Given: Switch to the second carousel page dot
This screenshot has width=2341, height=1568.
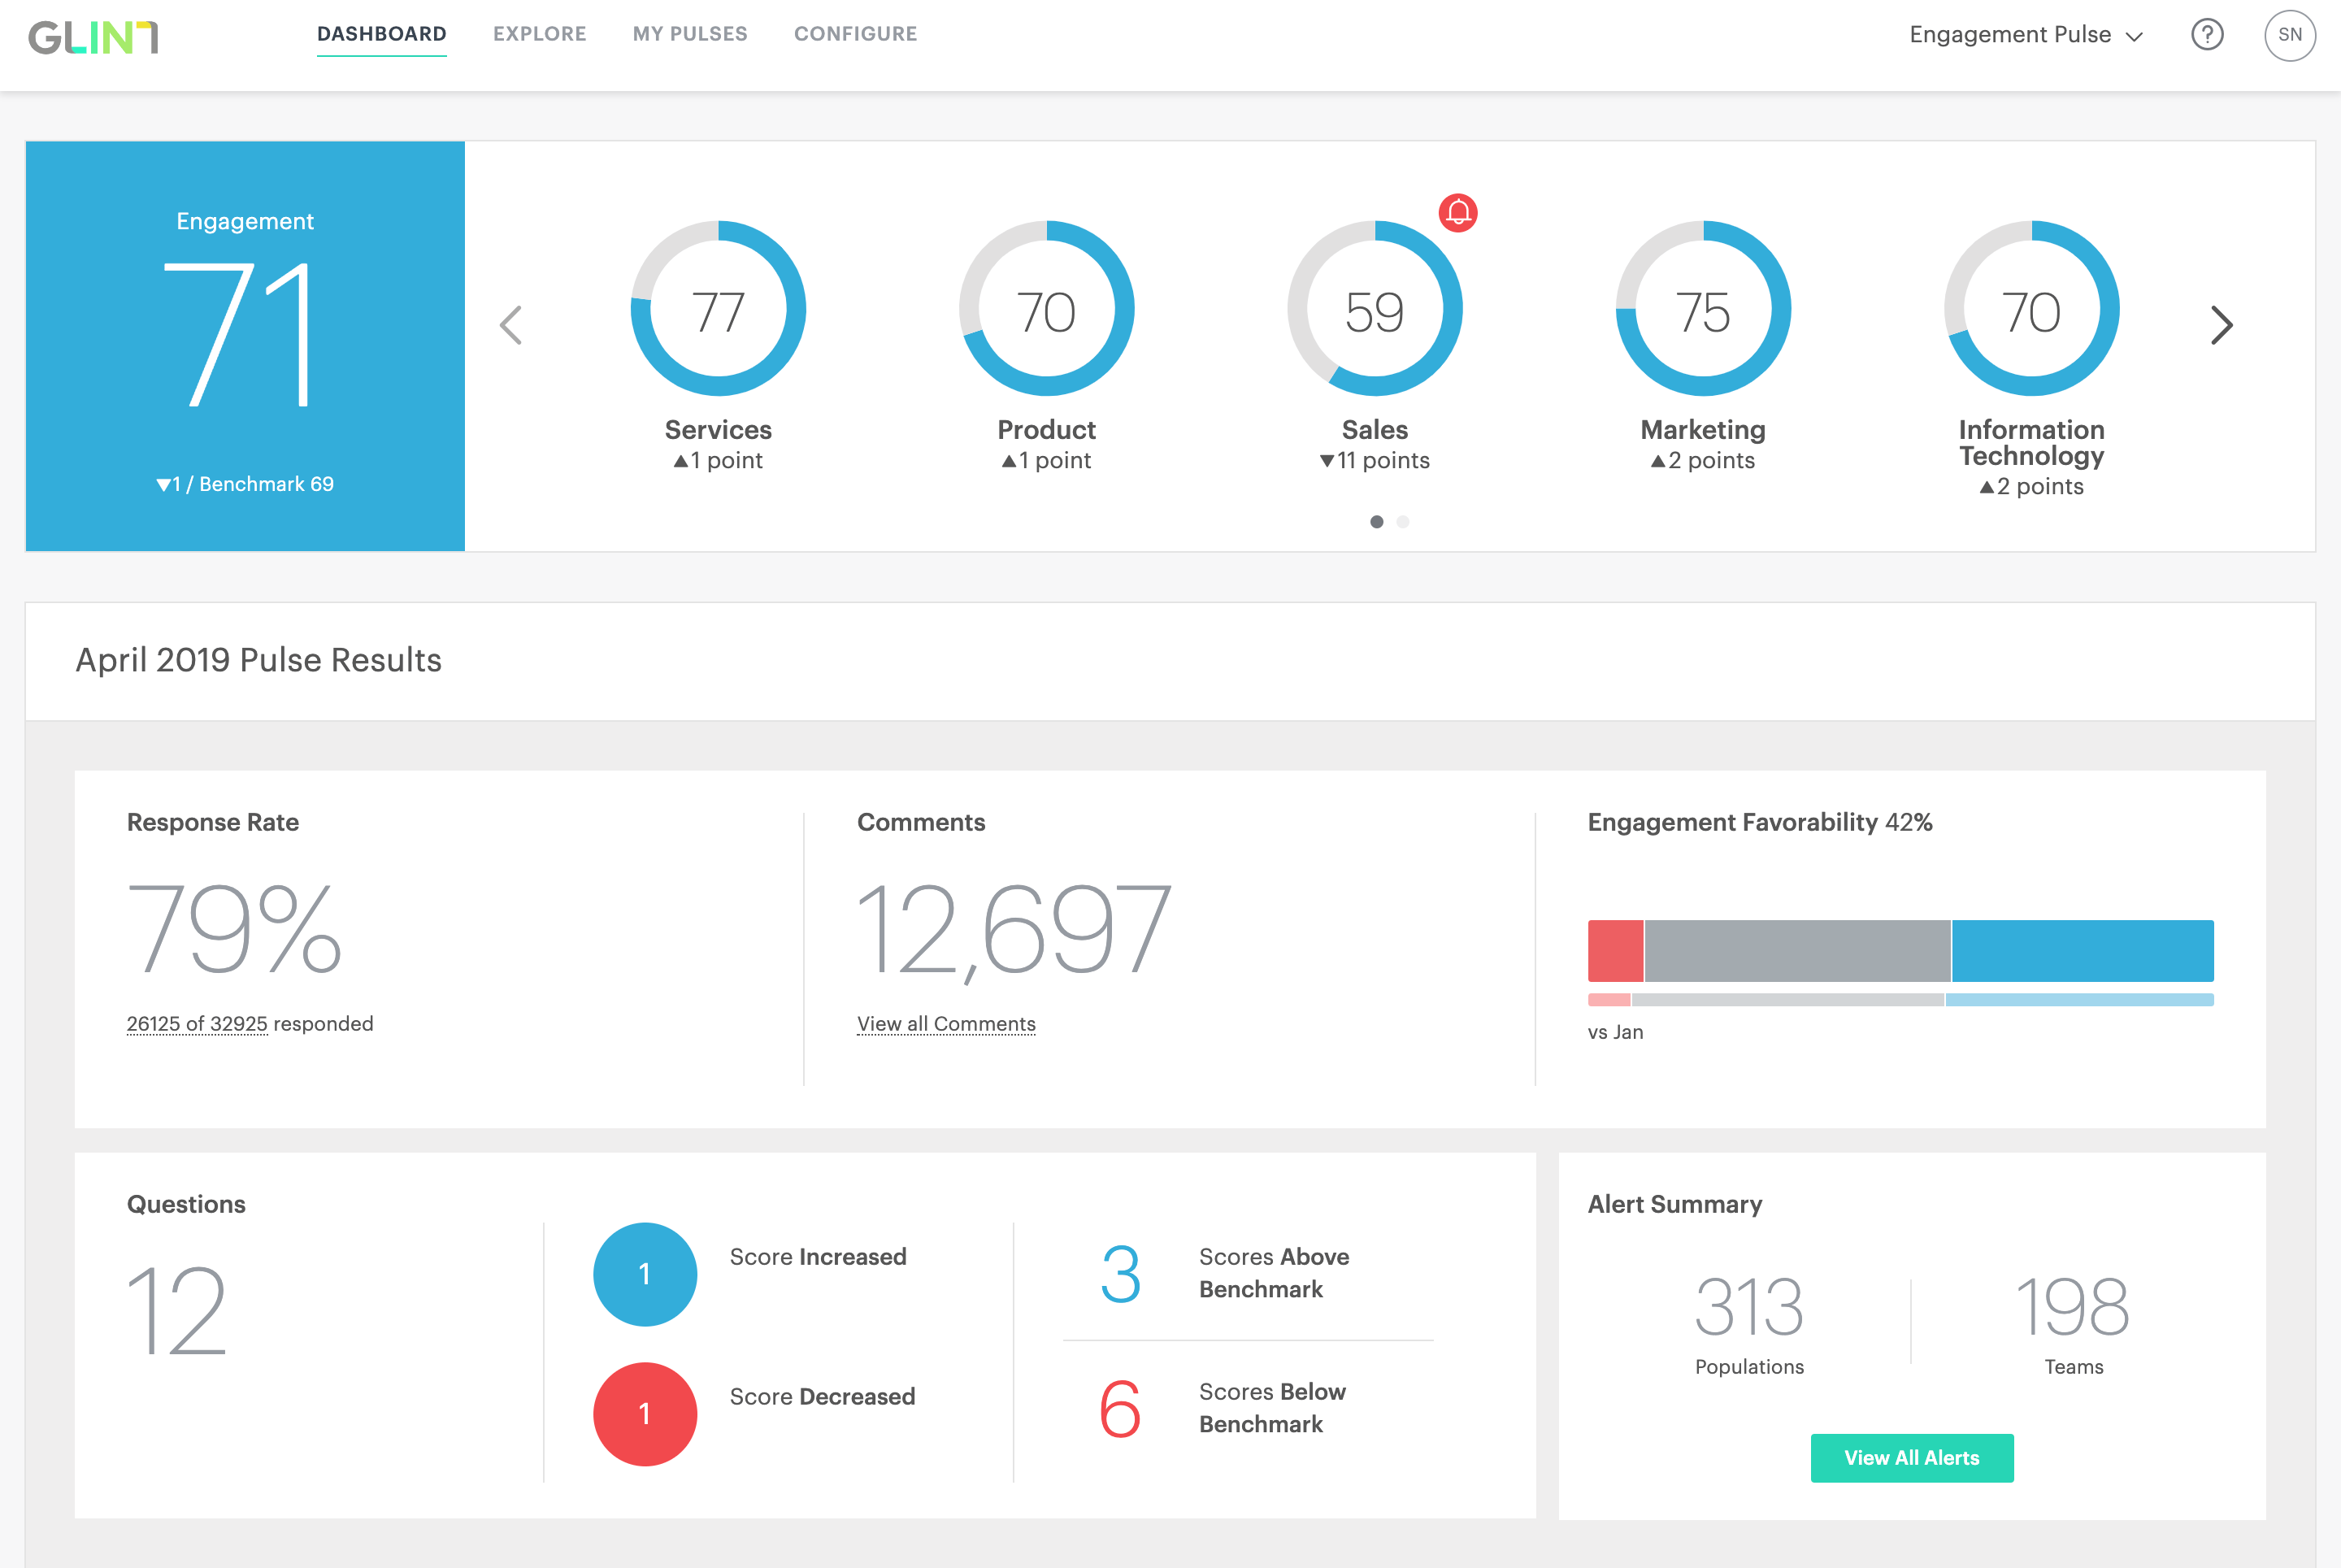Looking at the screenshot, I should pyautogui.click(x=1403, y=522).
